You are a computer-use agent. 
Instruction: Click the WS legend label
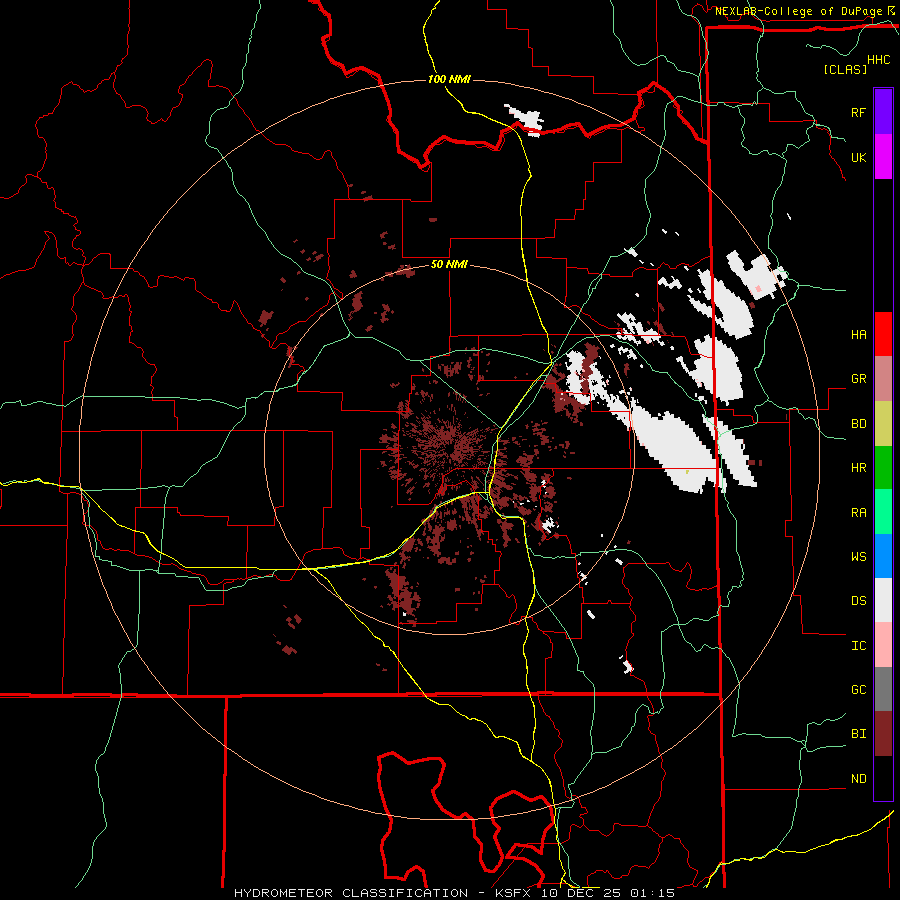tap(858, 556)
